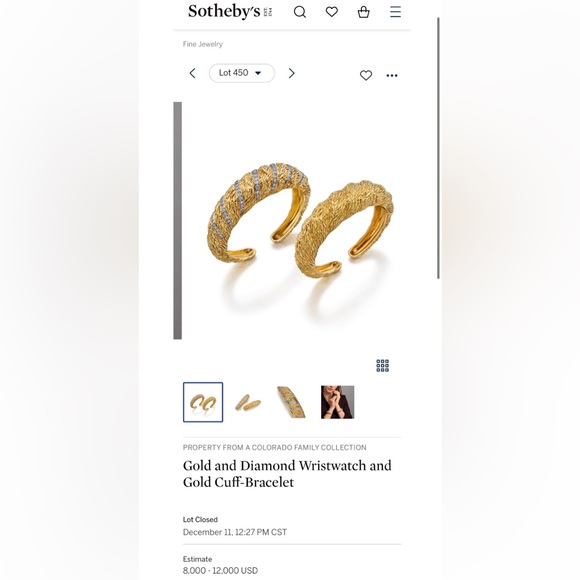Open the hamburger menu
Image resolution: width=580 pixels, height=580 pixels.
click(x=395, y=11)
